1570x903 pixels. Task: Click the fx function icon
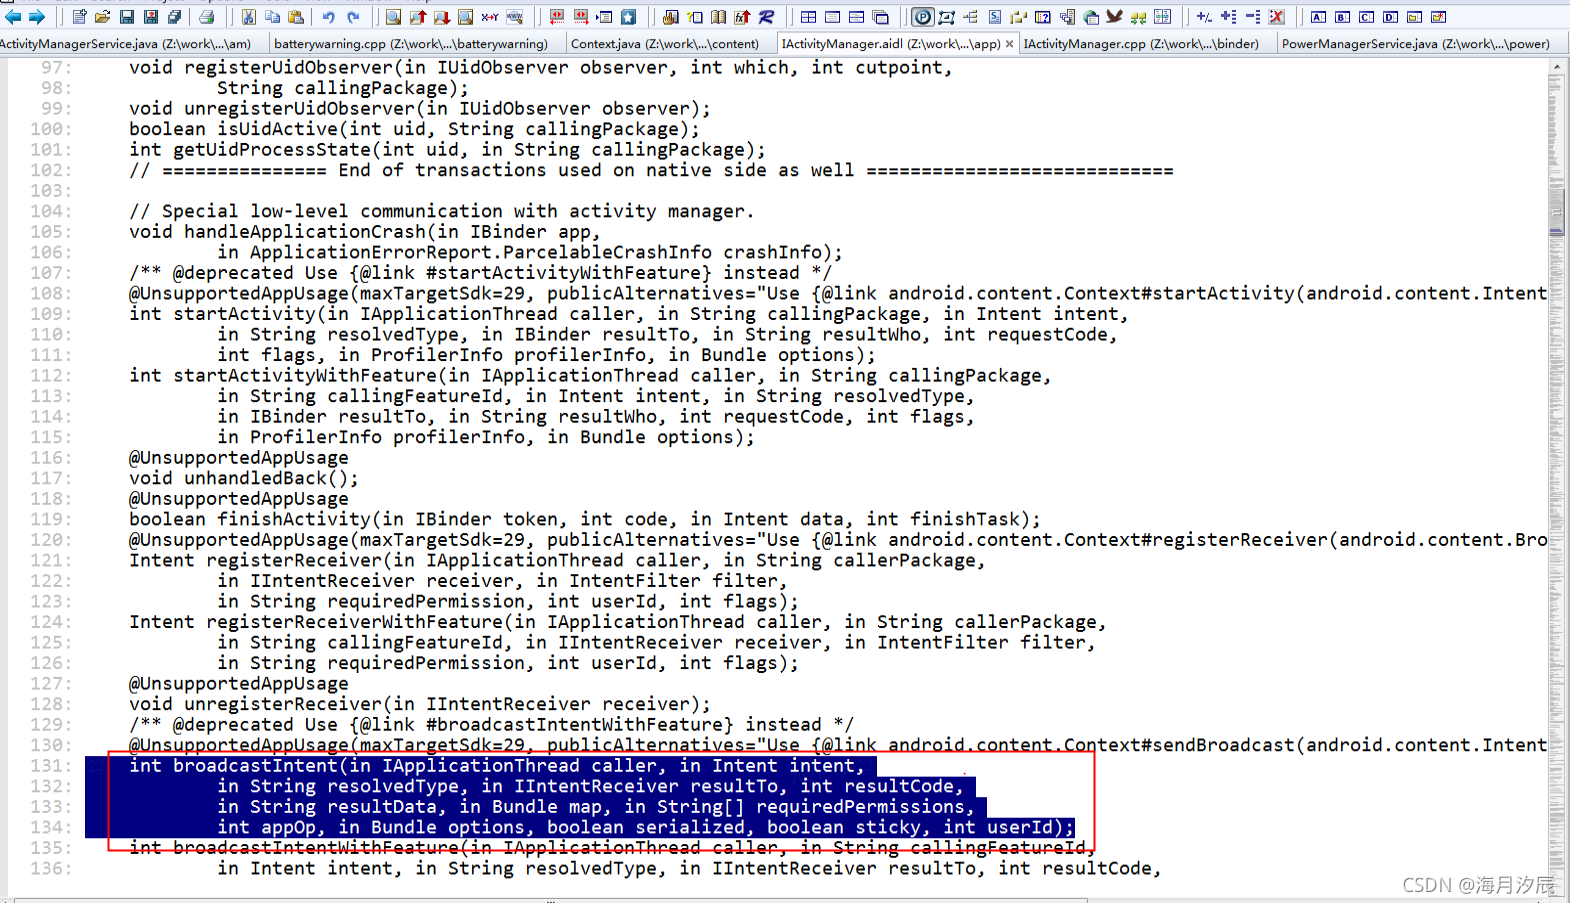click(x=742, y=17)
